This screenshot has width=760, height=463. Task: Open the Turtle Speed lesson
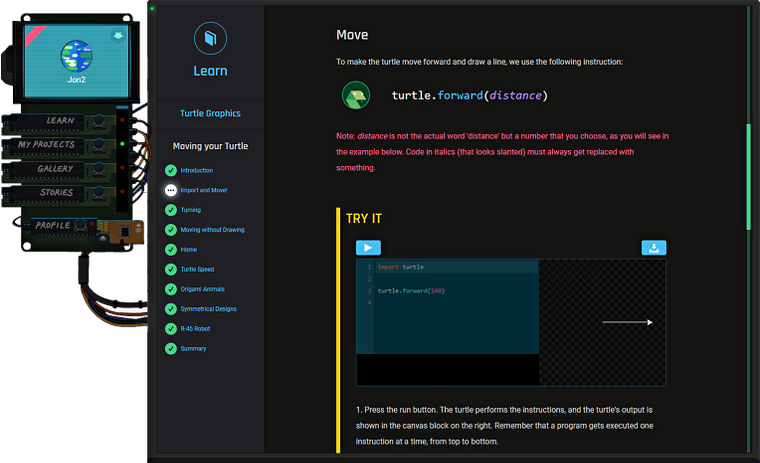(x=197, y=269)
